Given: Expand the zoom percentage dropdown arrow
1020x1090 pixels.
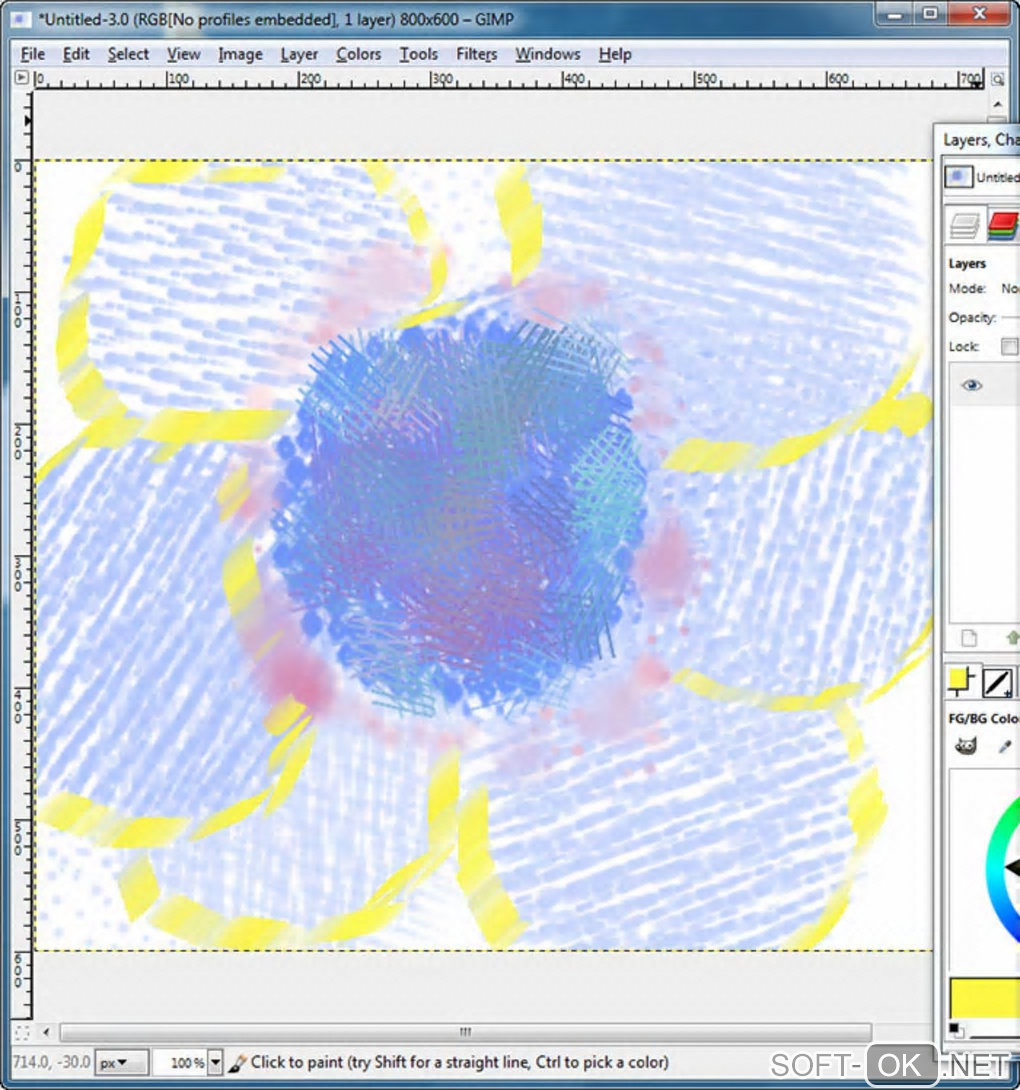Looking at the screenshot, I should click(x=216, y=1062).
